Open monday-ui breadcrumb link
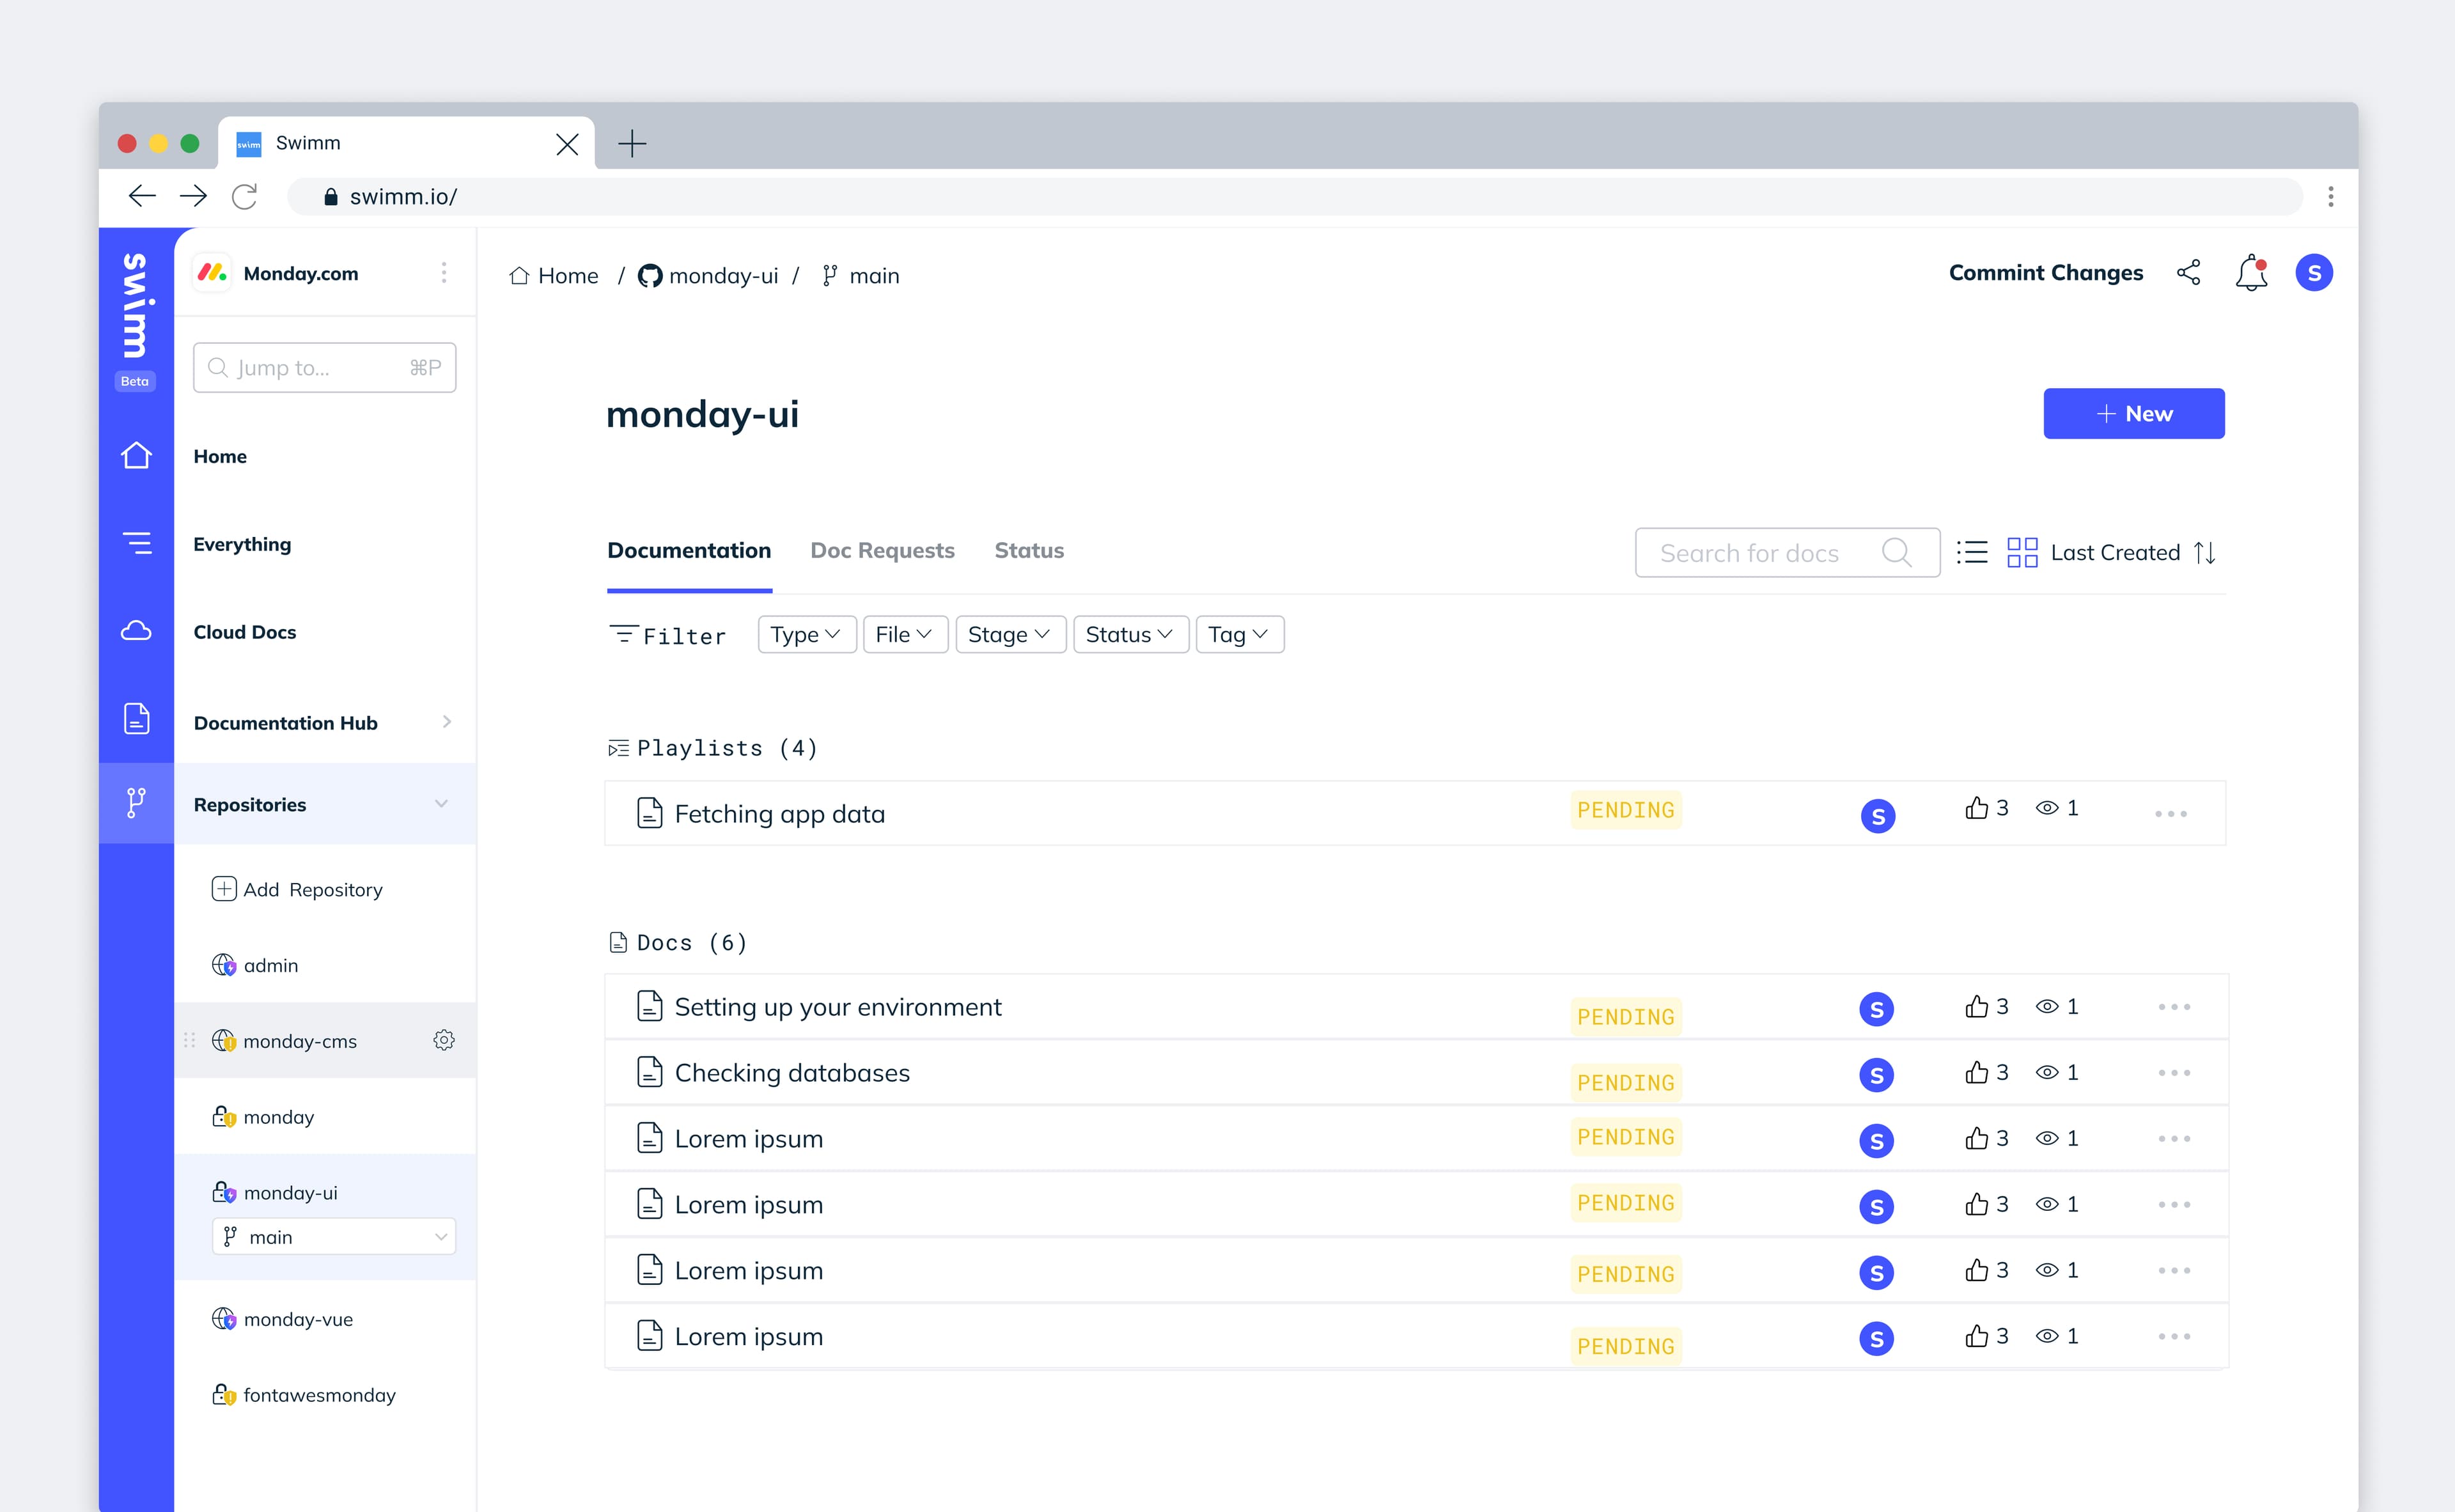The width and height of the screenshot is (2455, 1512). point(708,275)
